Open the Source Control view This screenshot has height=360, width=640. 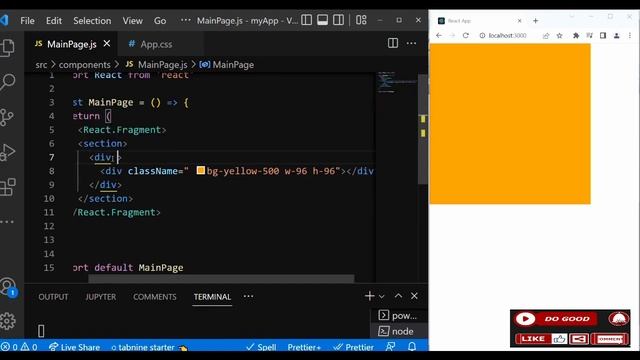click(x=7, y=117)
